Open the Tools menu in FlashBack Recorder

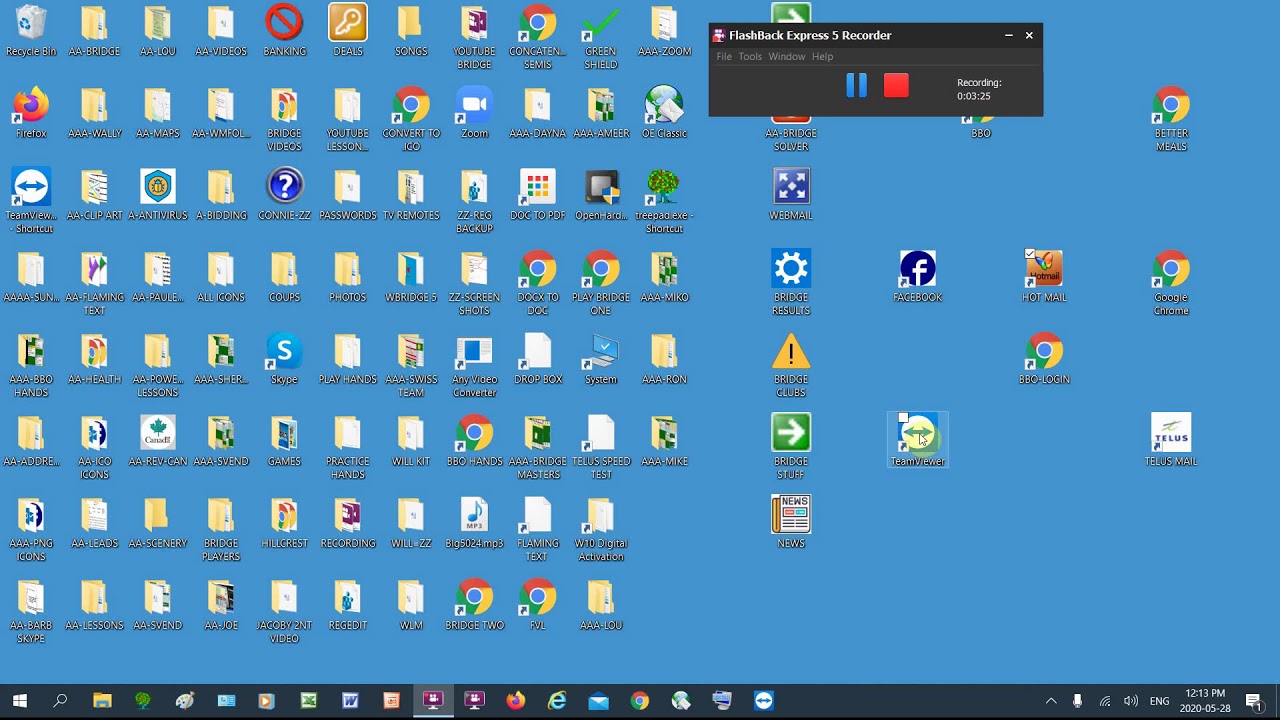[x=750, y=57]
